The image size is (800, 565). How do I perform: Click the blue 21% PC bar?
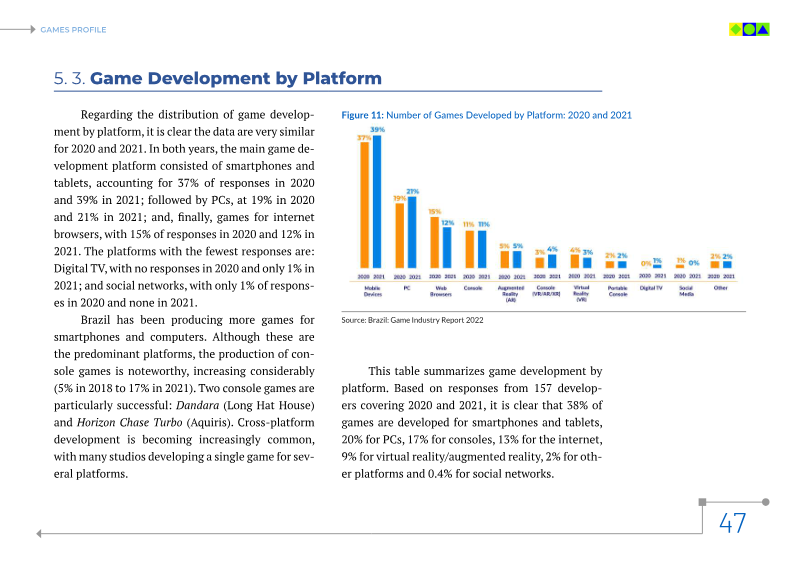(x=412, y=231)
